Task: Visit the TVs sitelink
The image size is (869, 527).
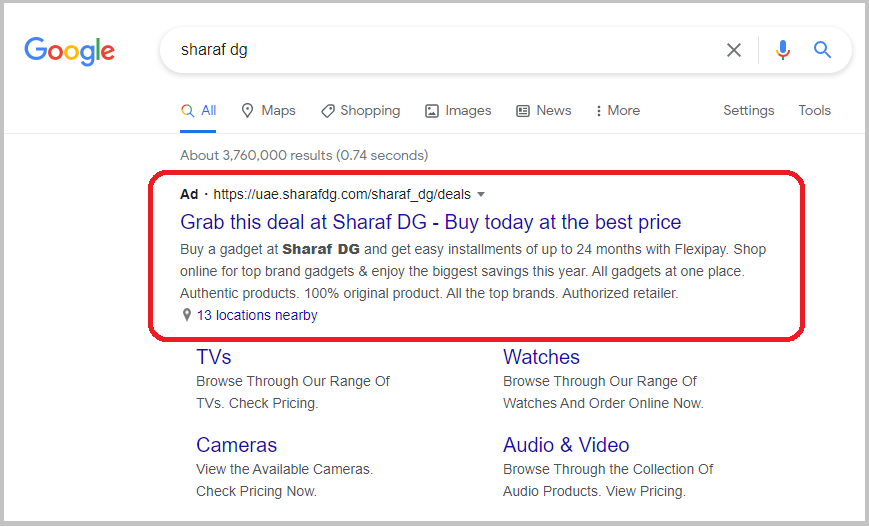Action: (x=213, y=357)
